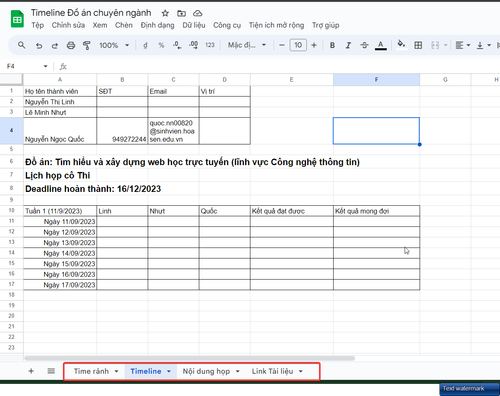Open the Chèn menu
The width and height of the screenshot is (500, 396).
(124, 25)
